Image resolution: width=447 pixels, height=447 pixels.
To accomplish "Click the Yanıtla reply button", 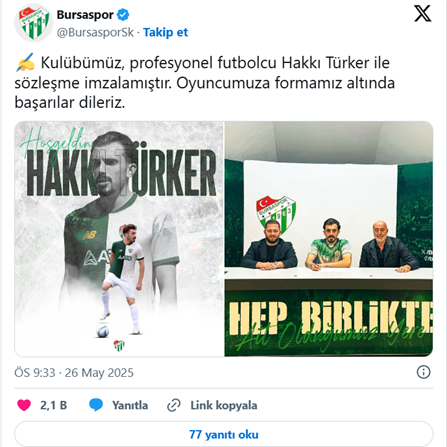I will pos(130,405).
